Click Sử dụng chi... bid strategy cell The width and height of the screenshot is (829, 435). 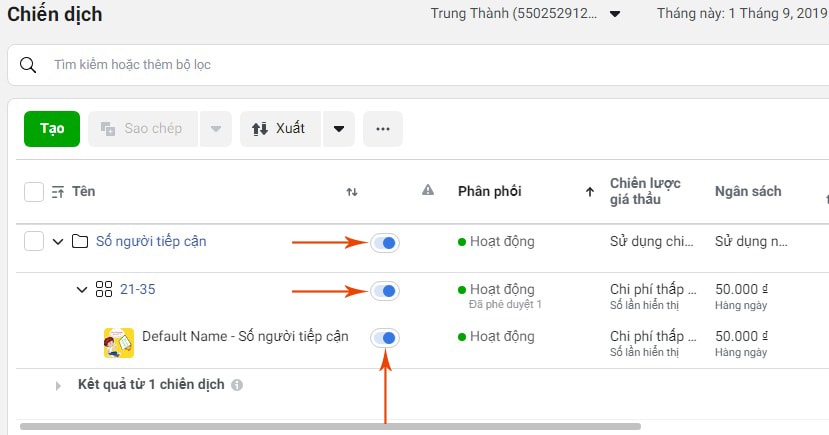651,242
